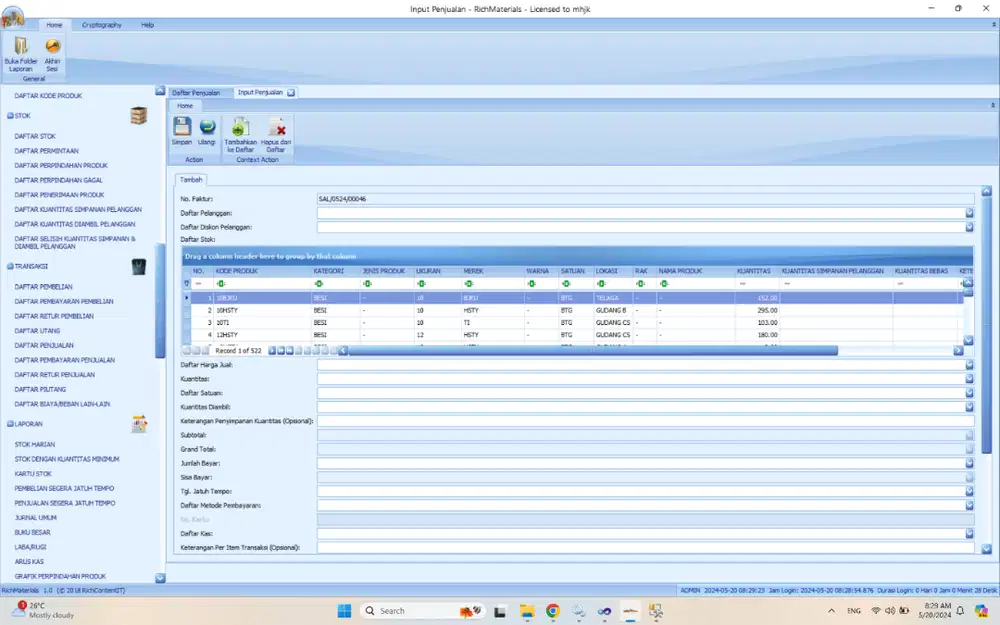Switch to the Cryptography ribbon tab
1000x625 pixels.
101,25
